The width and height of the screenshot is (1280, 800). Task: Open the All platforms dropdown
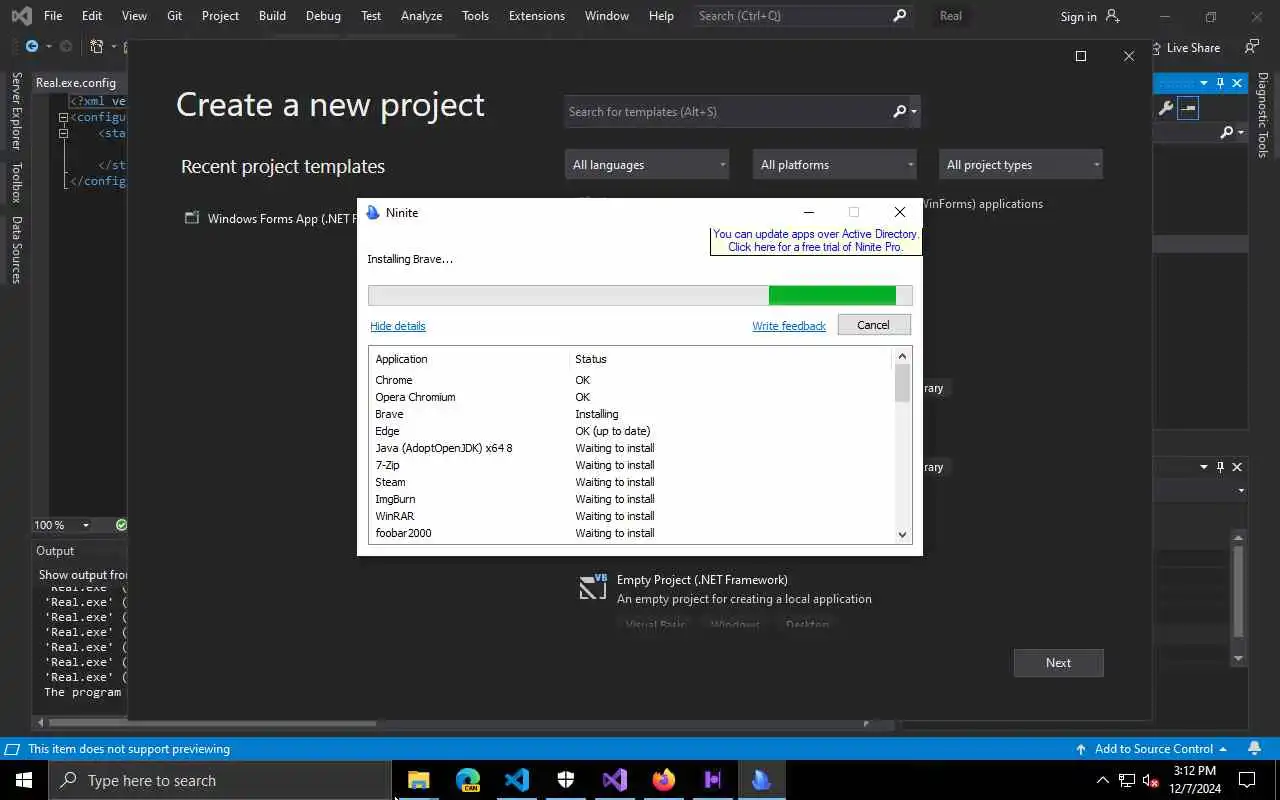[835, 165]
